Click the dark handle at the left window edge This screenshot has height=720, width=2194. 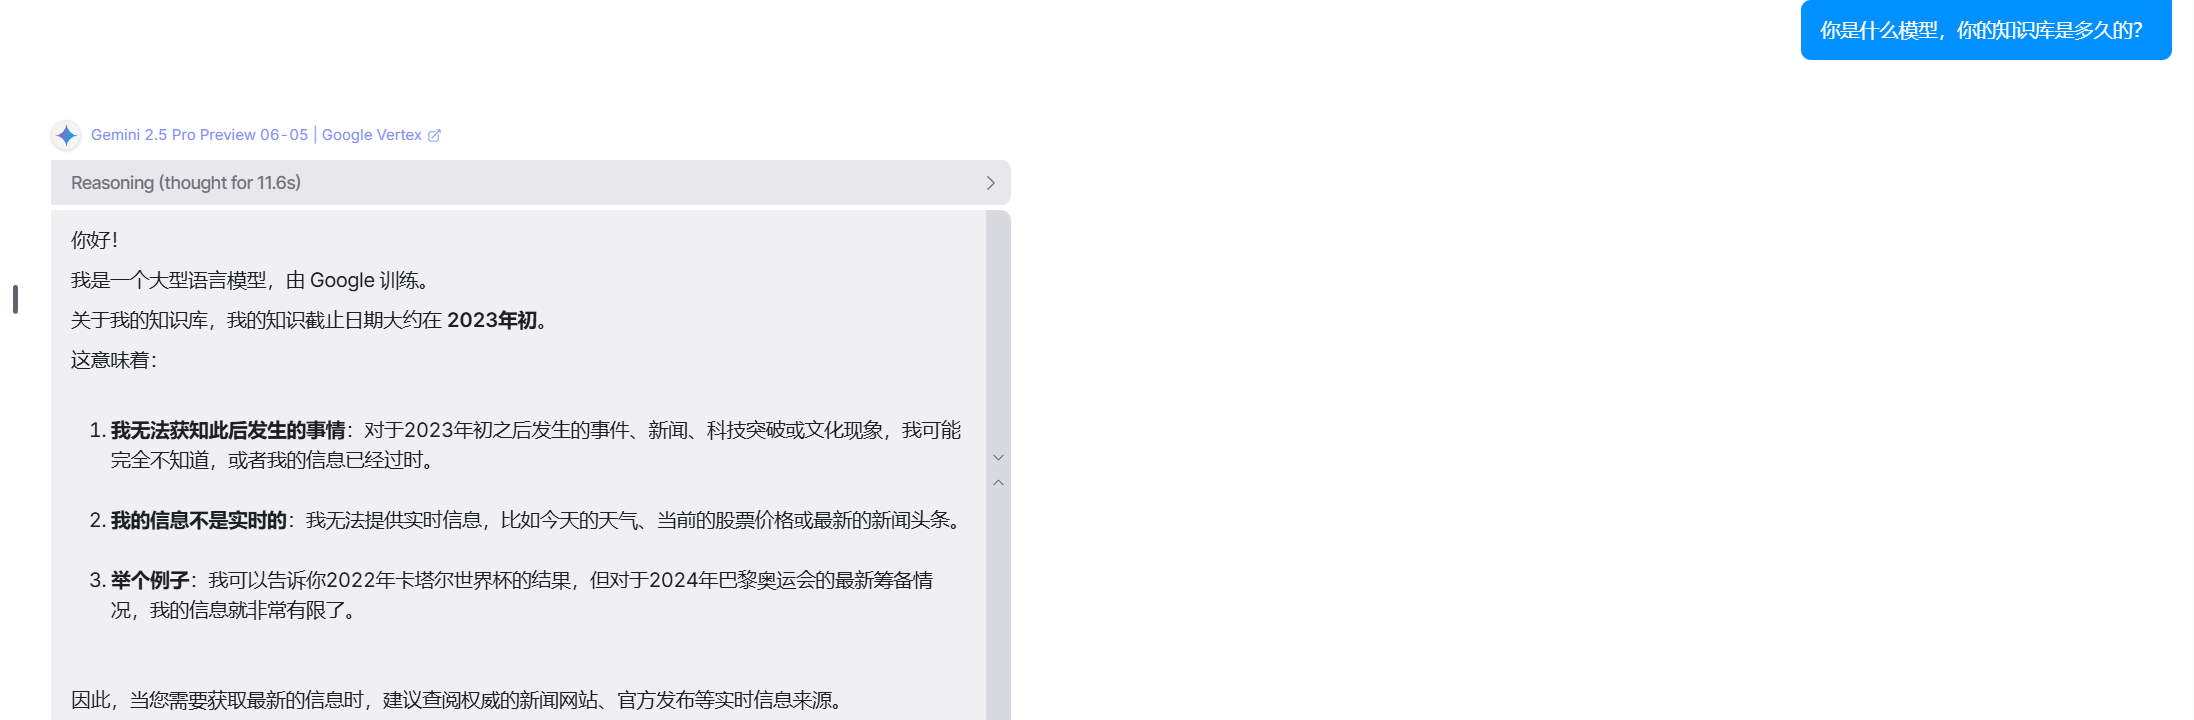15,299
